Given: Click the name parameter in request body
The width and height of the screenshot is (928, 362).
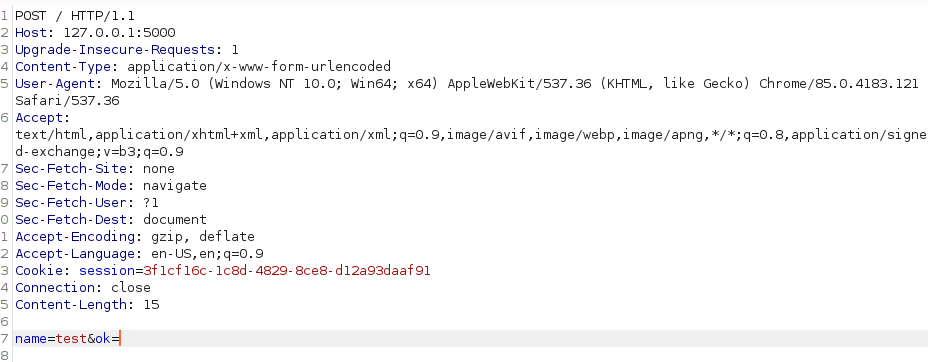Looking at the screenshot, I should (x=31, y=339).
